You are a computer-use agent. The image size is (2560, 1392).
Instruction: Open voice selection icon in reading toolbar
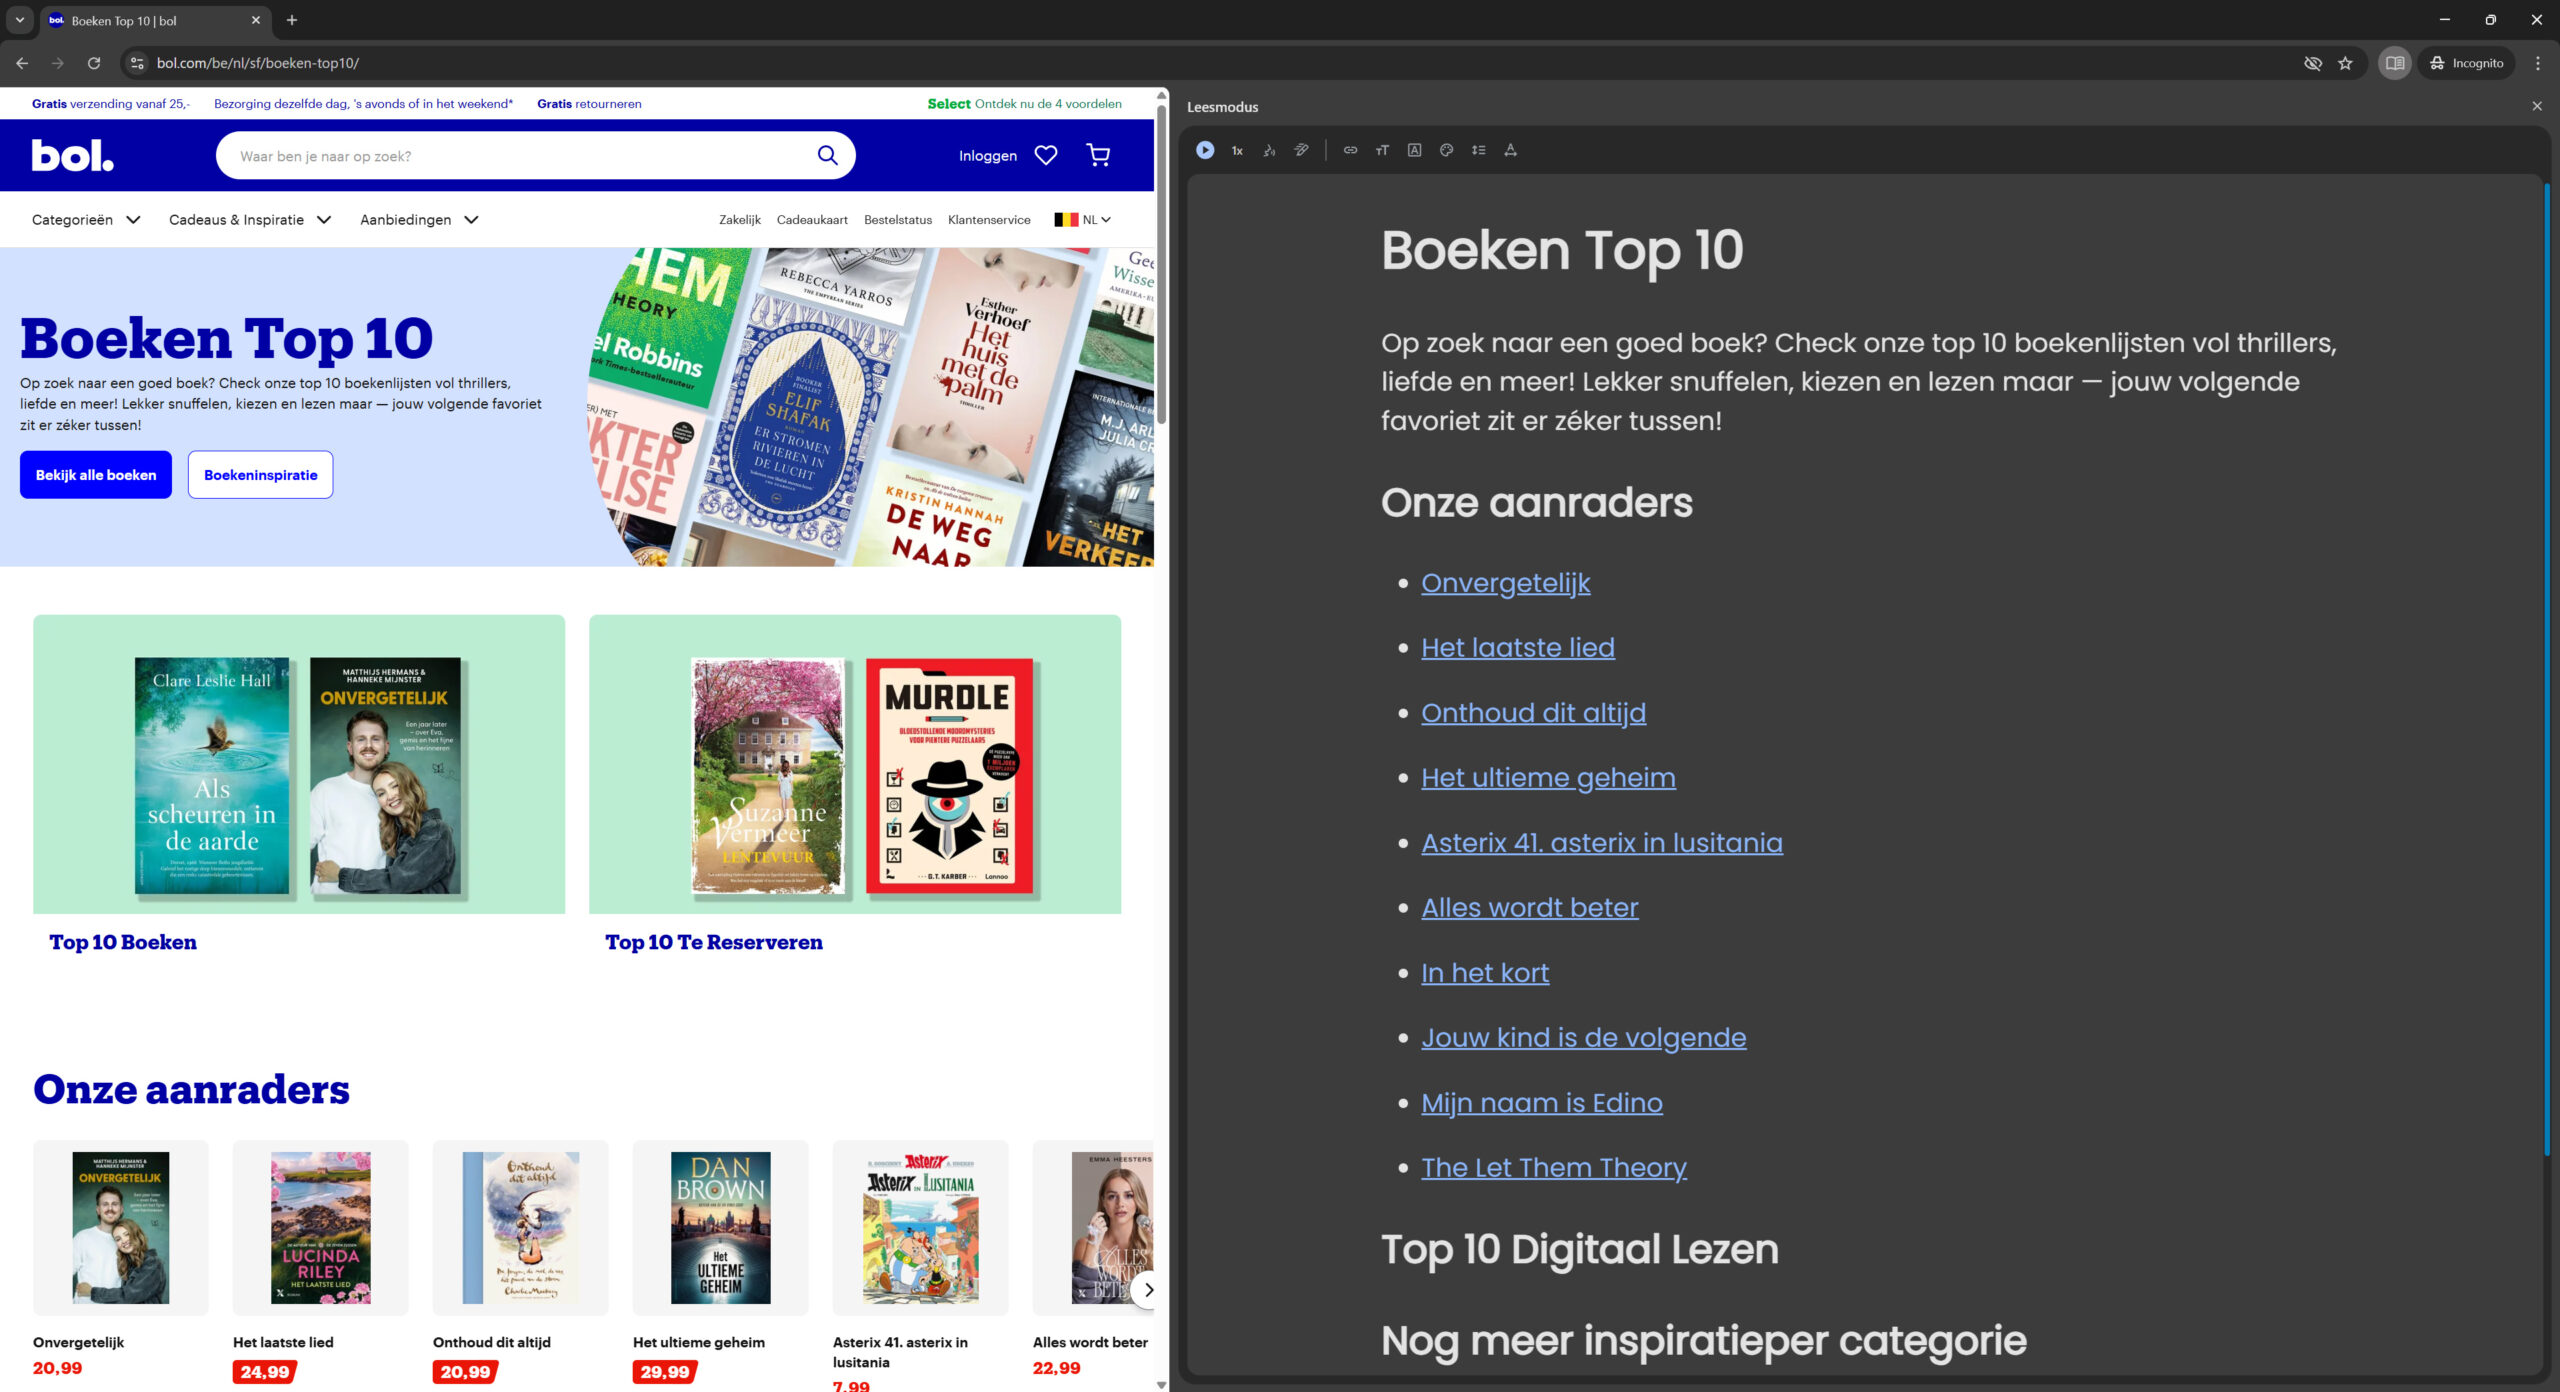(1269, 150)
